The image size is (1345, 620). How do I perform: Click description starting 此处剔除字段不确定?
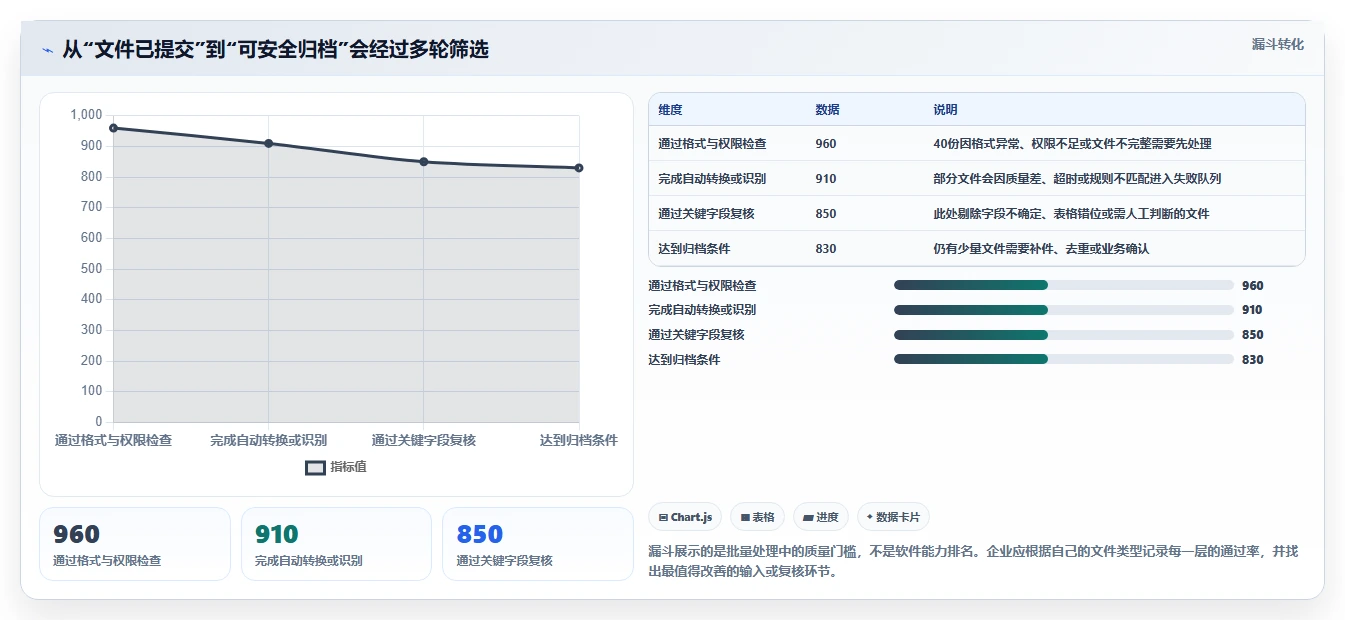click(x=1071, y=214)
